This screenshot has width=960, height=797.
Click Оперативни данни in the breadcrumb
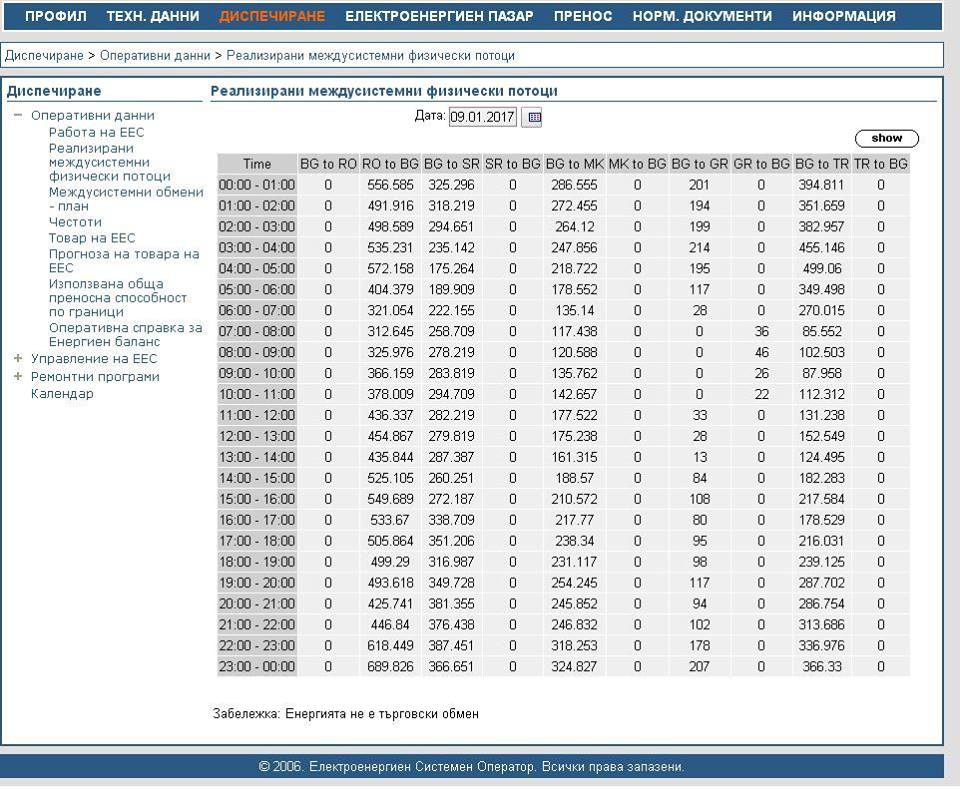point(155,56)
